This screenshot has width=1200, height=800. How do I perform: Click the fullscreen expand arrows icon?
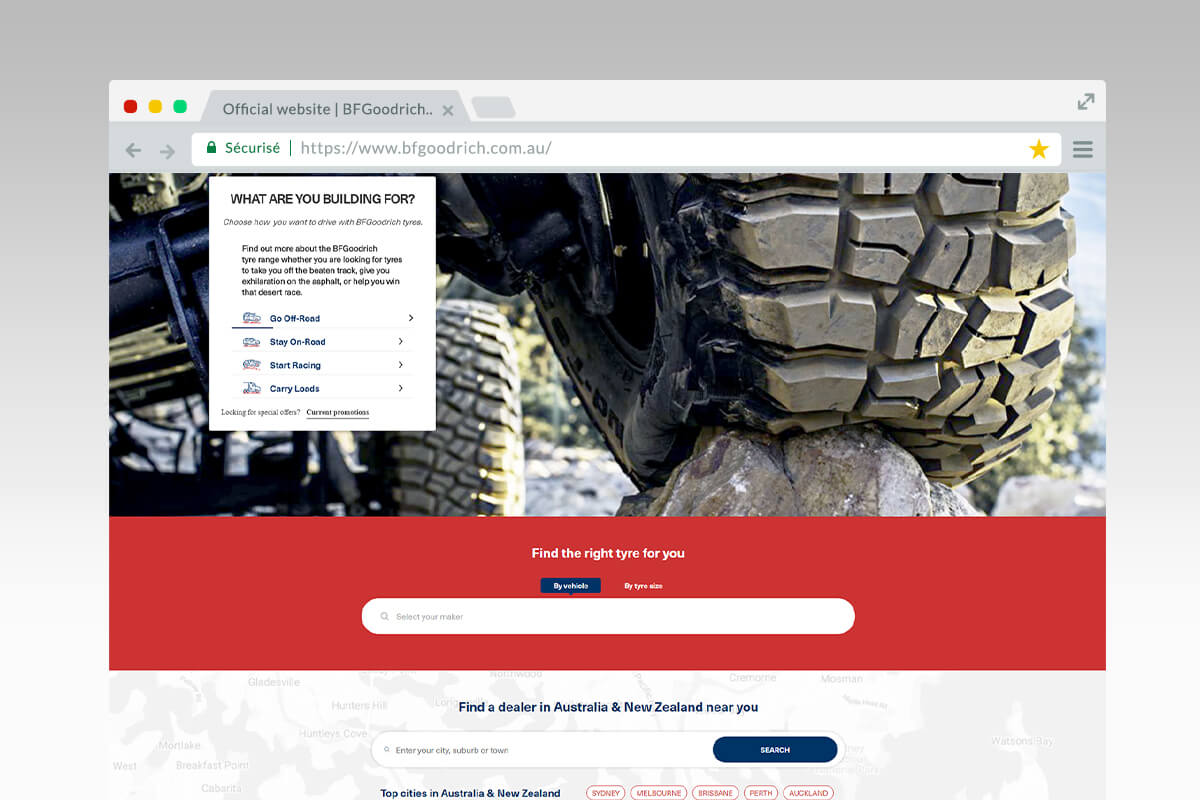pos(1086,101)
